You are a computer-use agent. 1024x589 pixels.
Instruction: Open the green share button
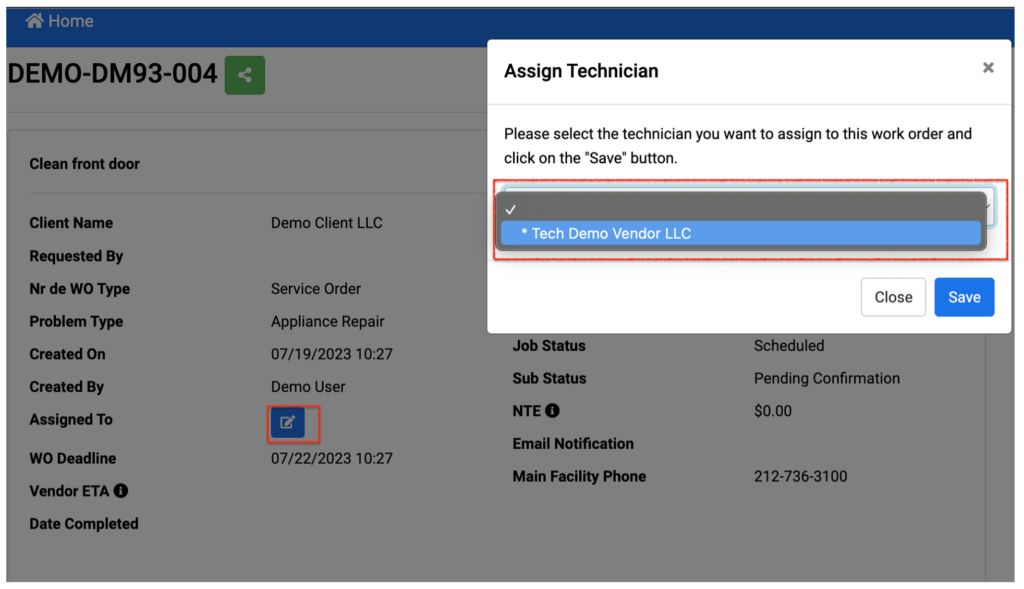click(x=245, y=75)
